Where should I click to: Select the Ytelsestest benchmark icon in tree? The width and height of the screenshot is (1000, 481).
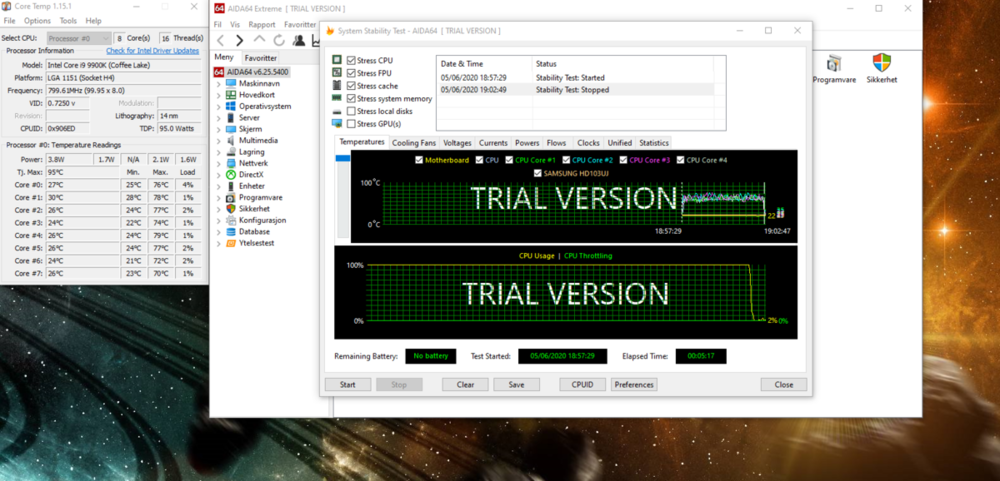[231, 243]
